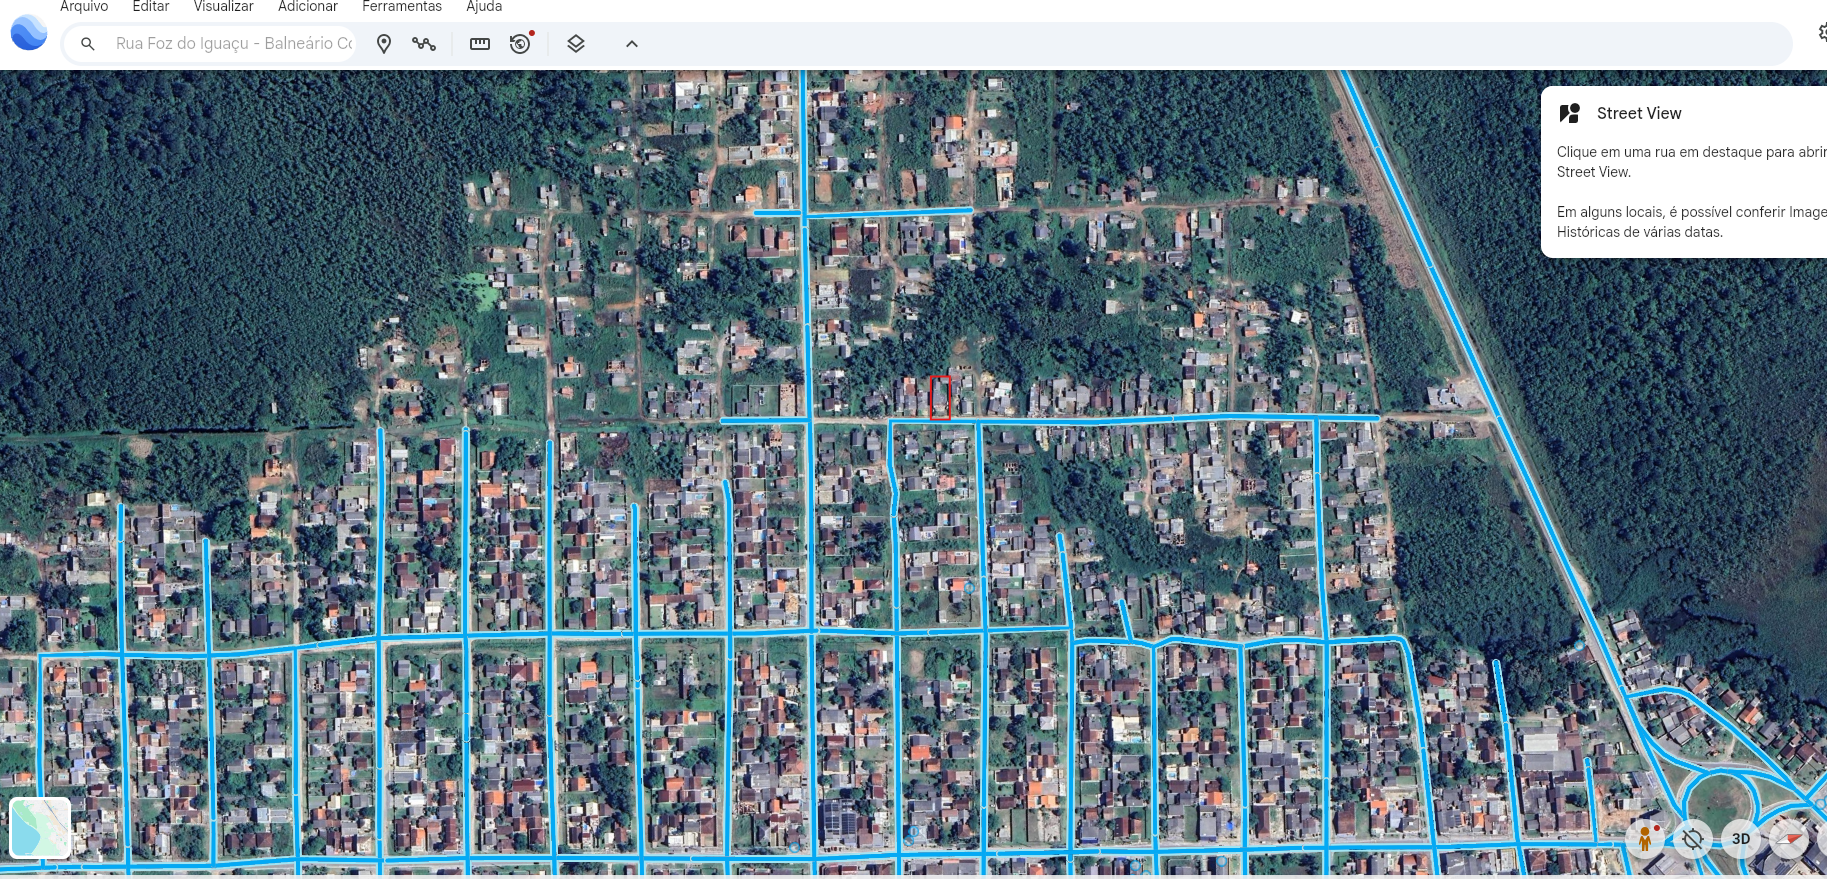
Task: Click the Street View panel title
Action: click(x=1639, y=113)
